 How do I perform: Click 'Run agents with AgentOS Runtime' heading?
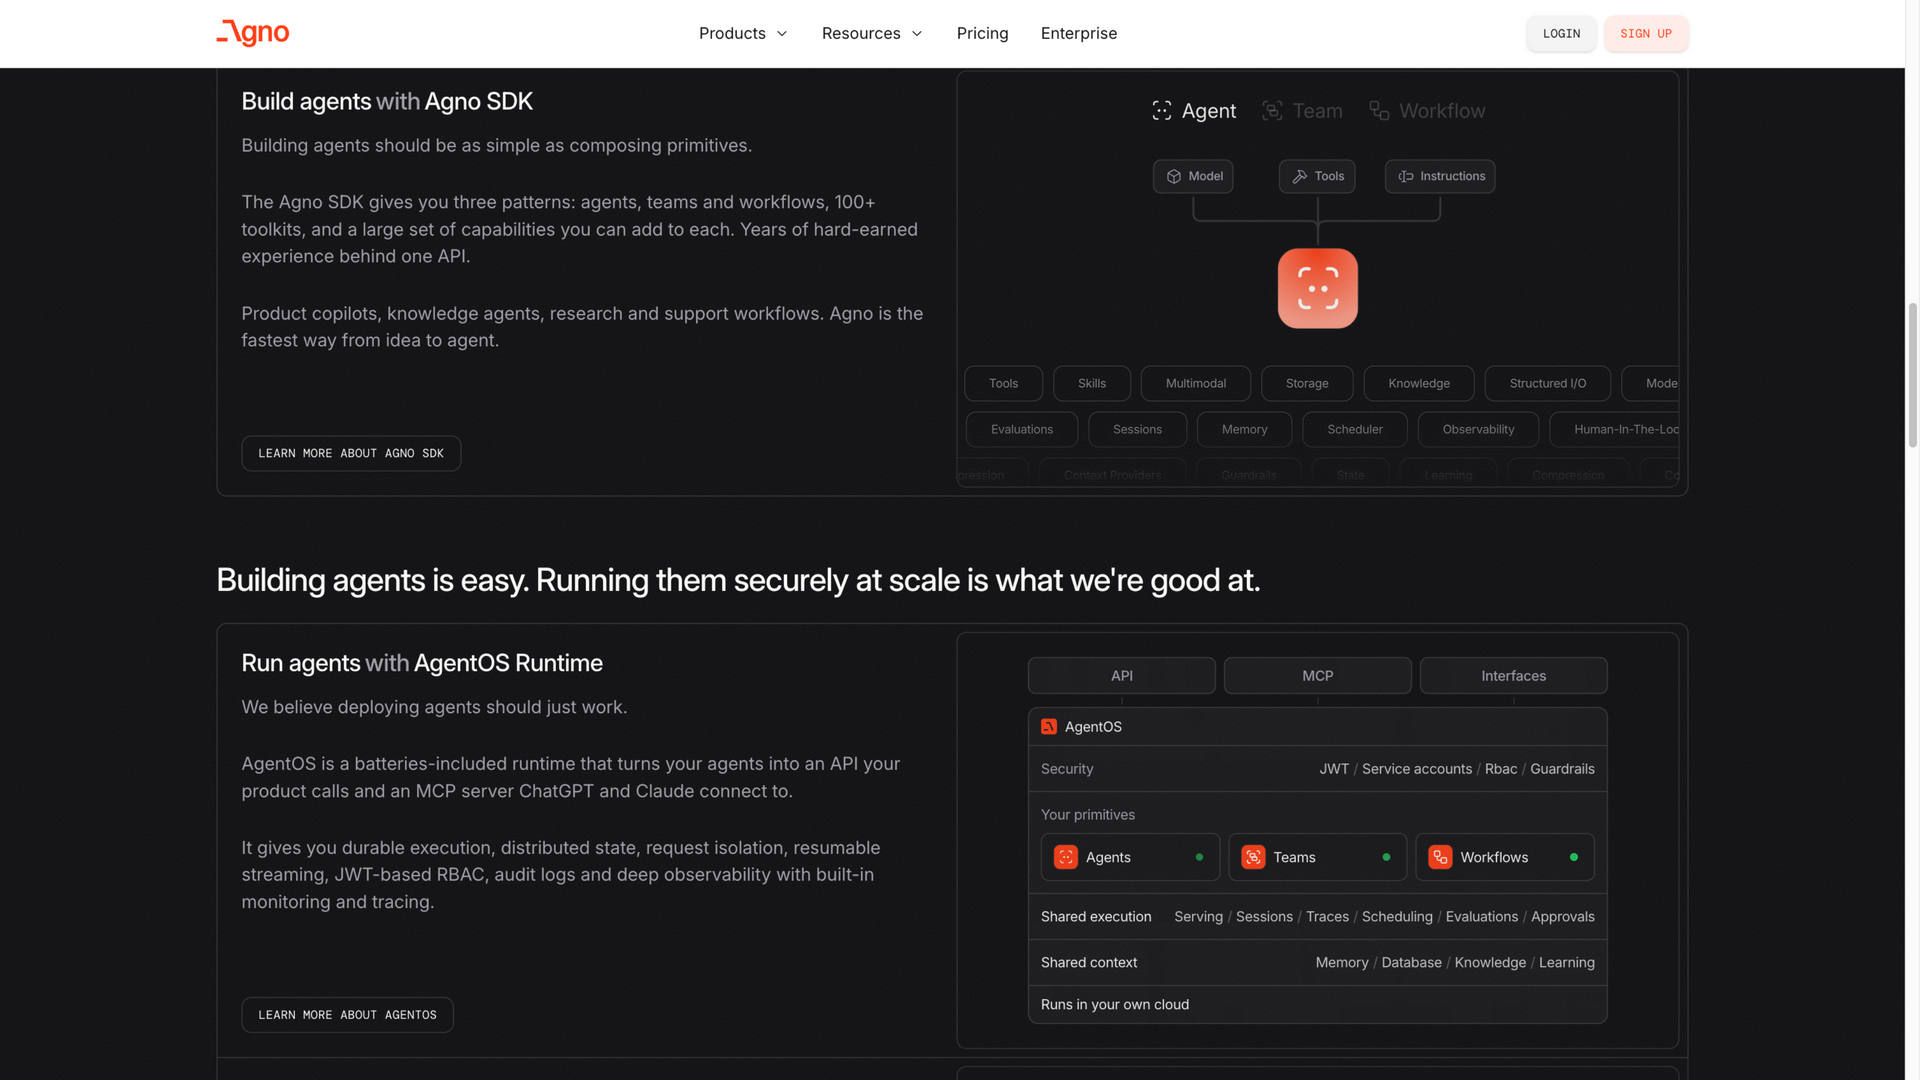[x=422, y=663]
